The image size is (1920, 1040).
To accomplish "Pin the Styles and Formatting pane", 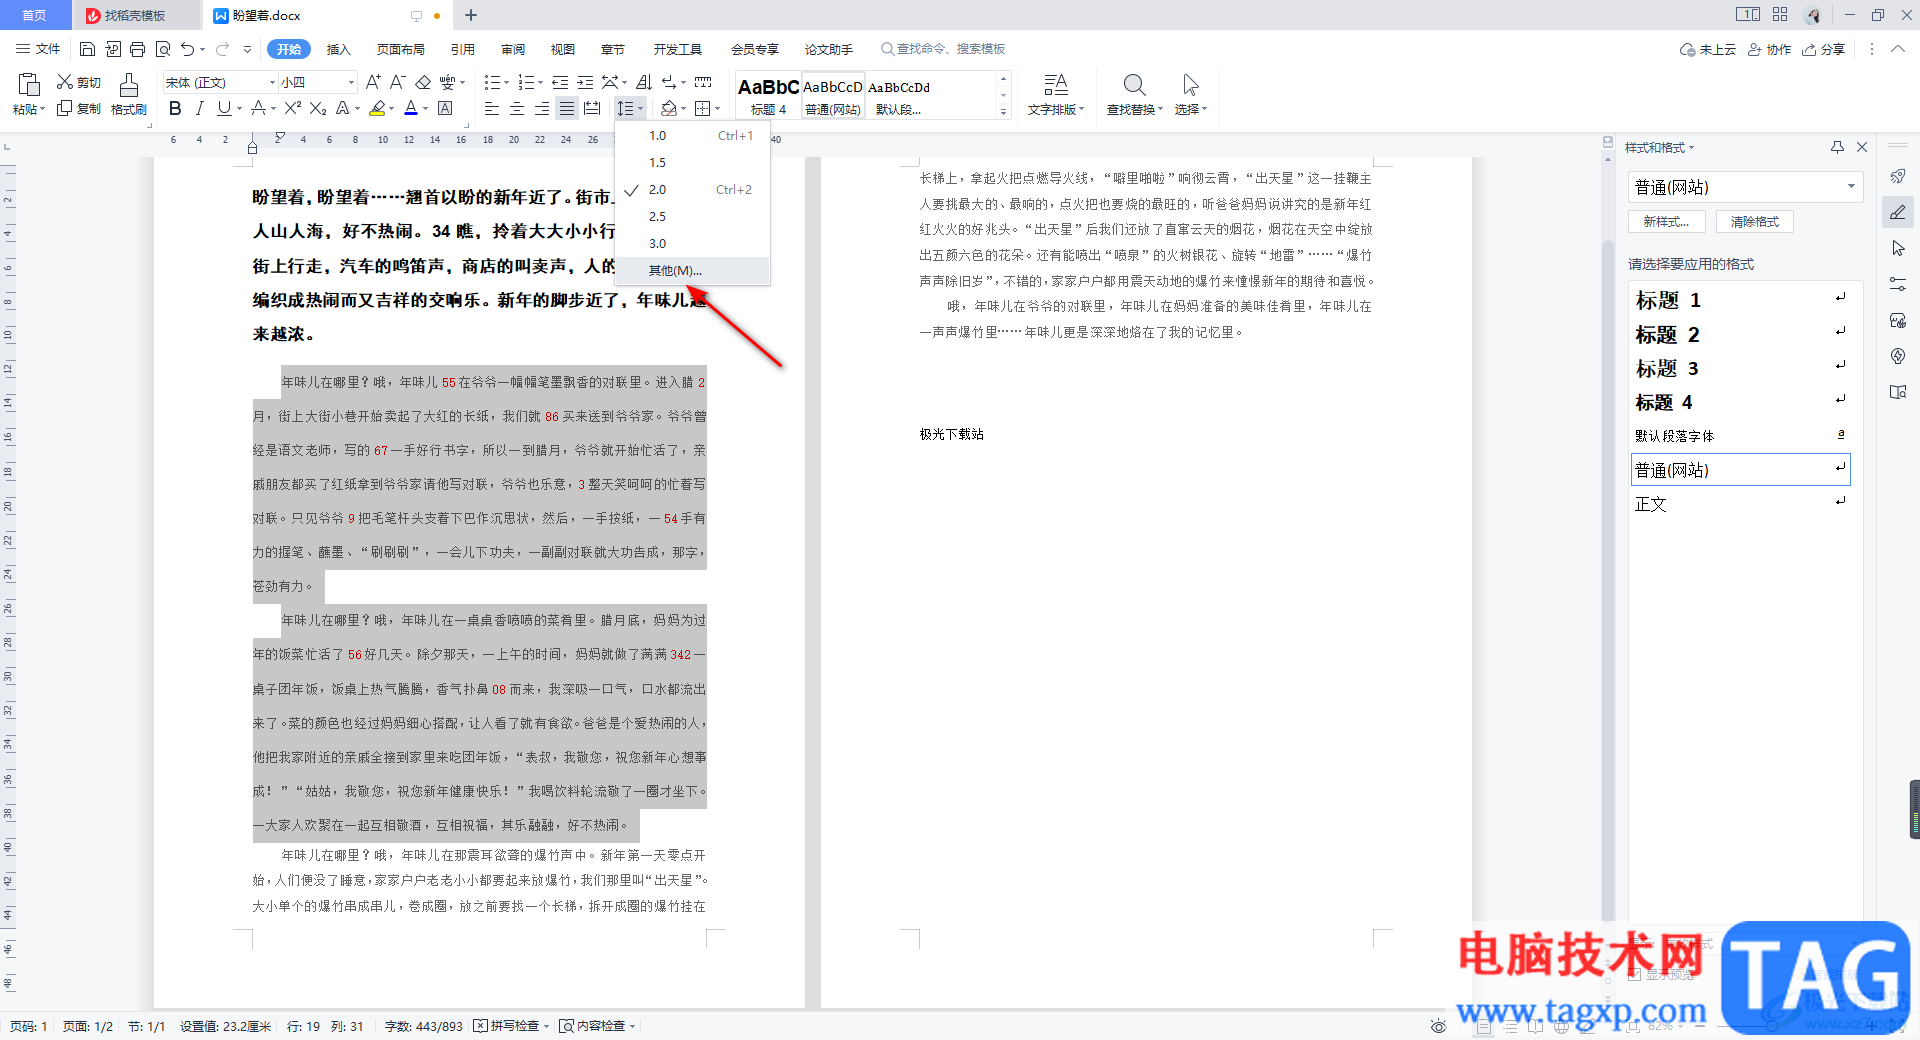I will tap(1837, 147).
